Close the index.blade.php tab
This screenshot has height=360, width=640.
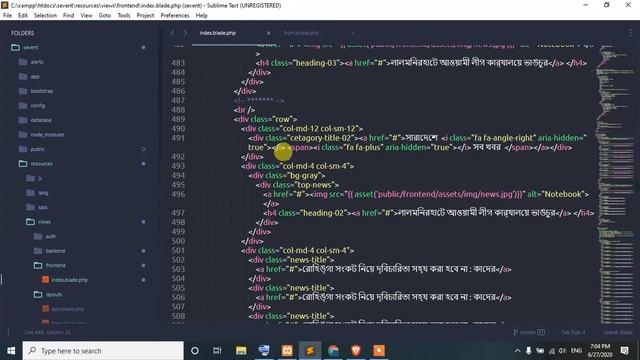269,33
